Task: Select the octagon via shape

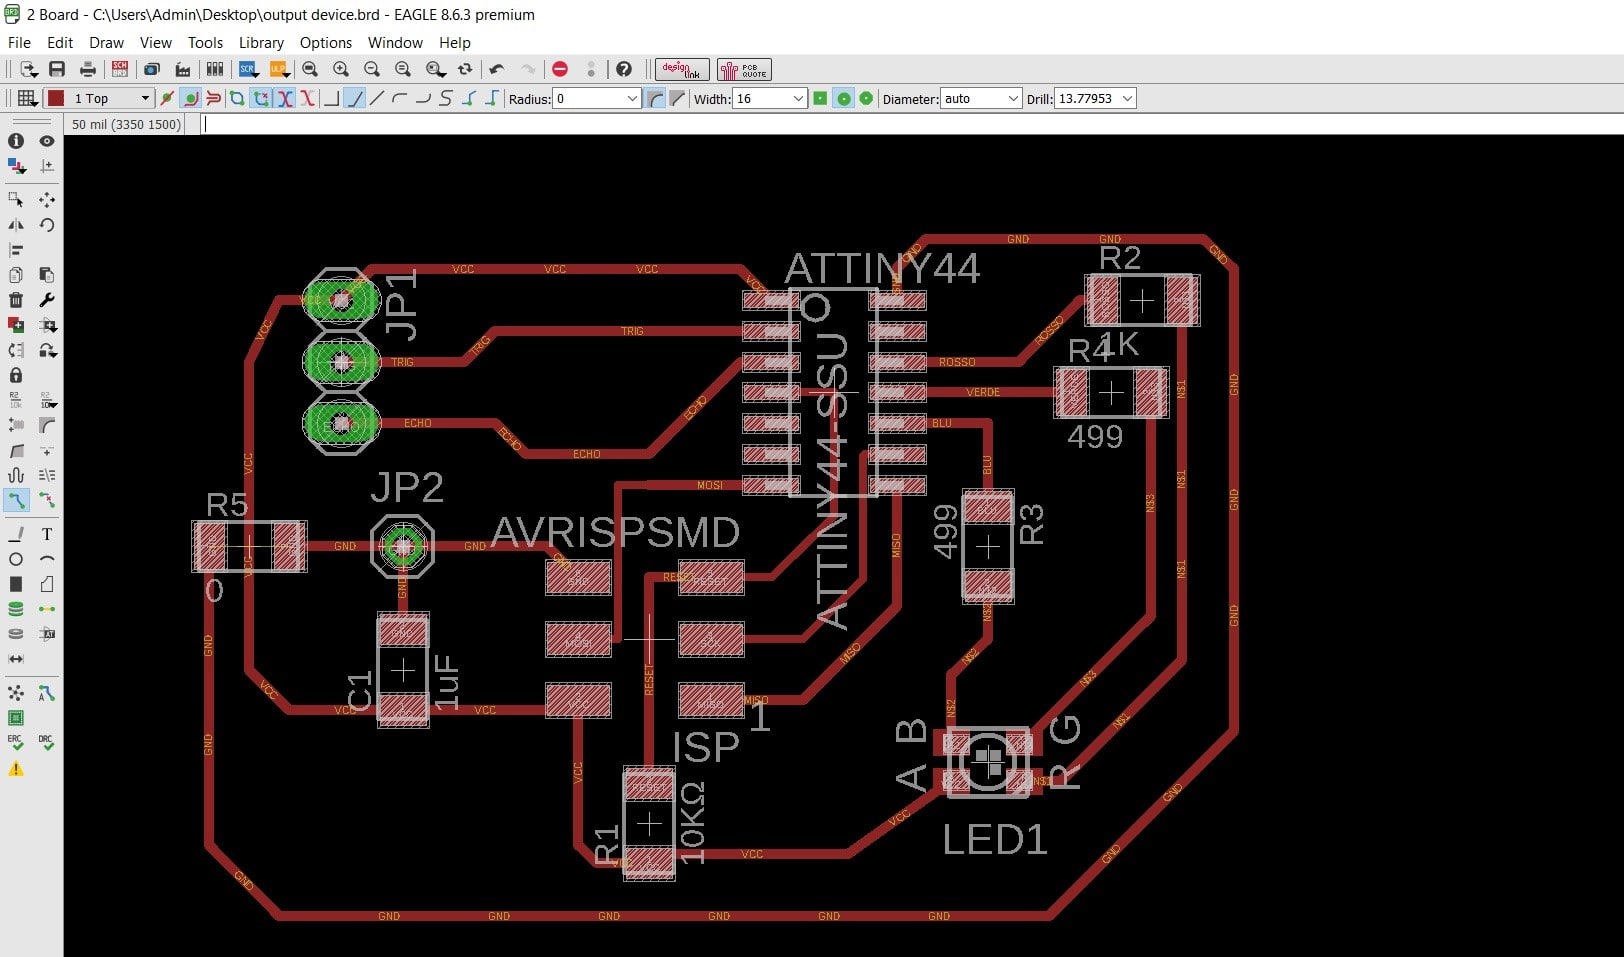Action: pyautogui.click(x=866, y=98)
